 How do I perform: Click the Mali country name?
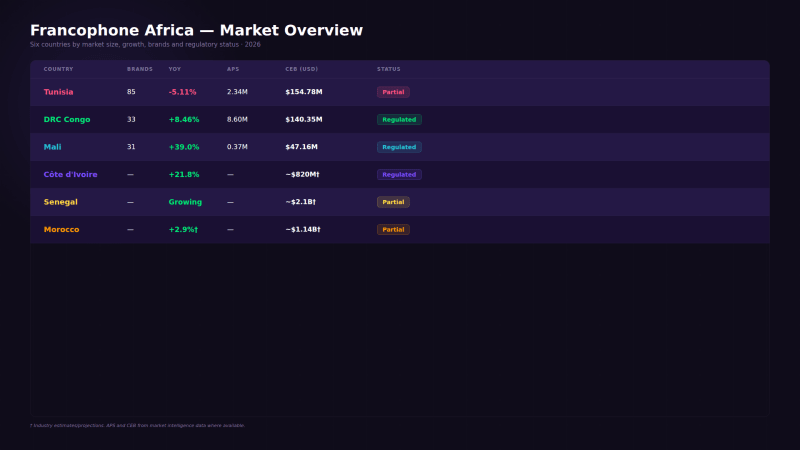point(53,147)
